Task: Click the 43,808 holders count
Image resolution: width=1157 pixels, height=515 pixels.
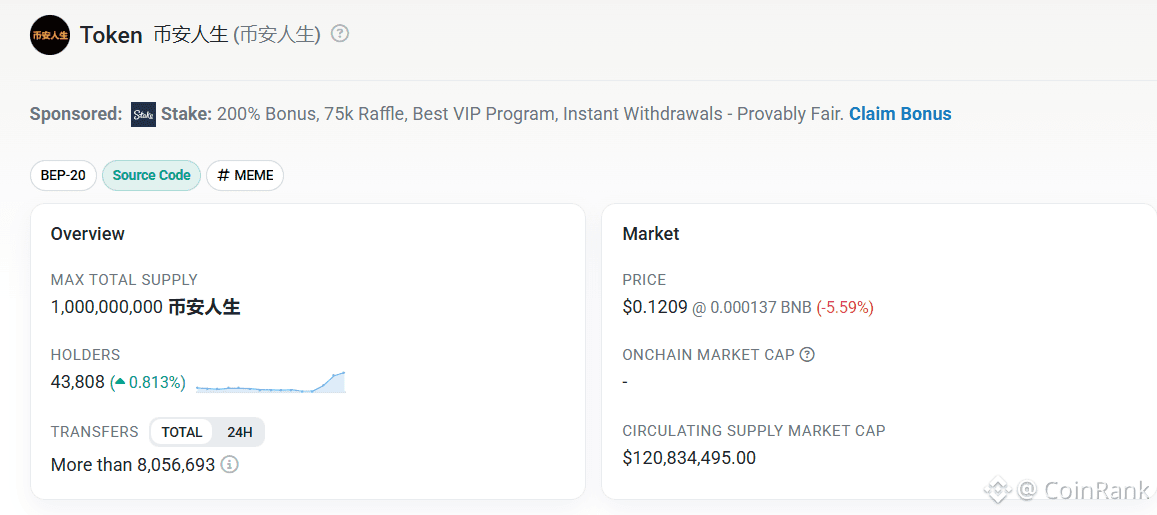Action: click(x=78, y=382)
